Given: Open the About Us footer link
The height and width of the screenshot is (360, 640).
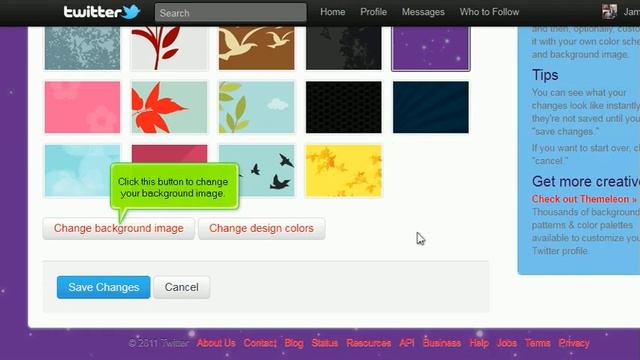Looking at the screenshot, I should (x=216, y=343).
